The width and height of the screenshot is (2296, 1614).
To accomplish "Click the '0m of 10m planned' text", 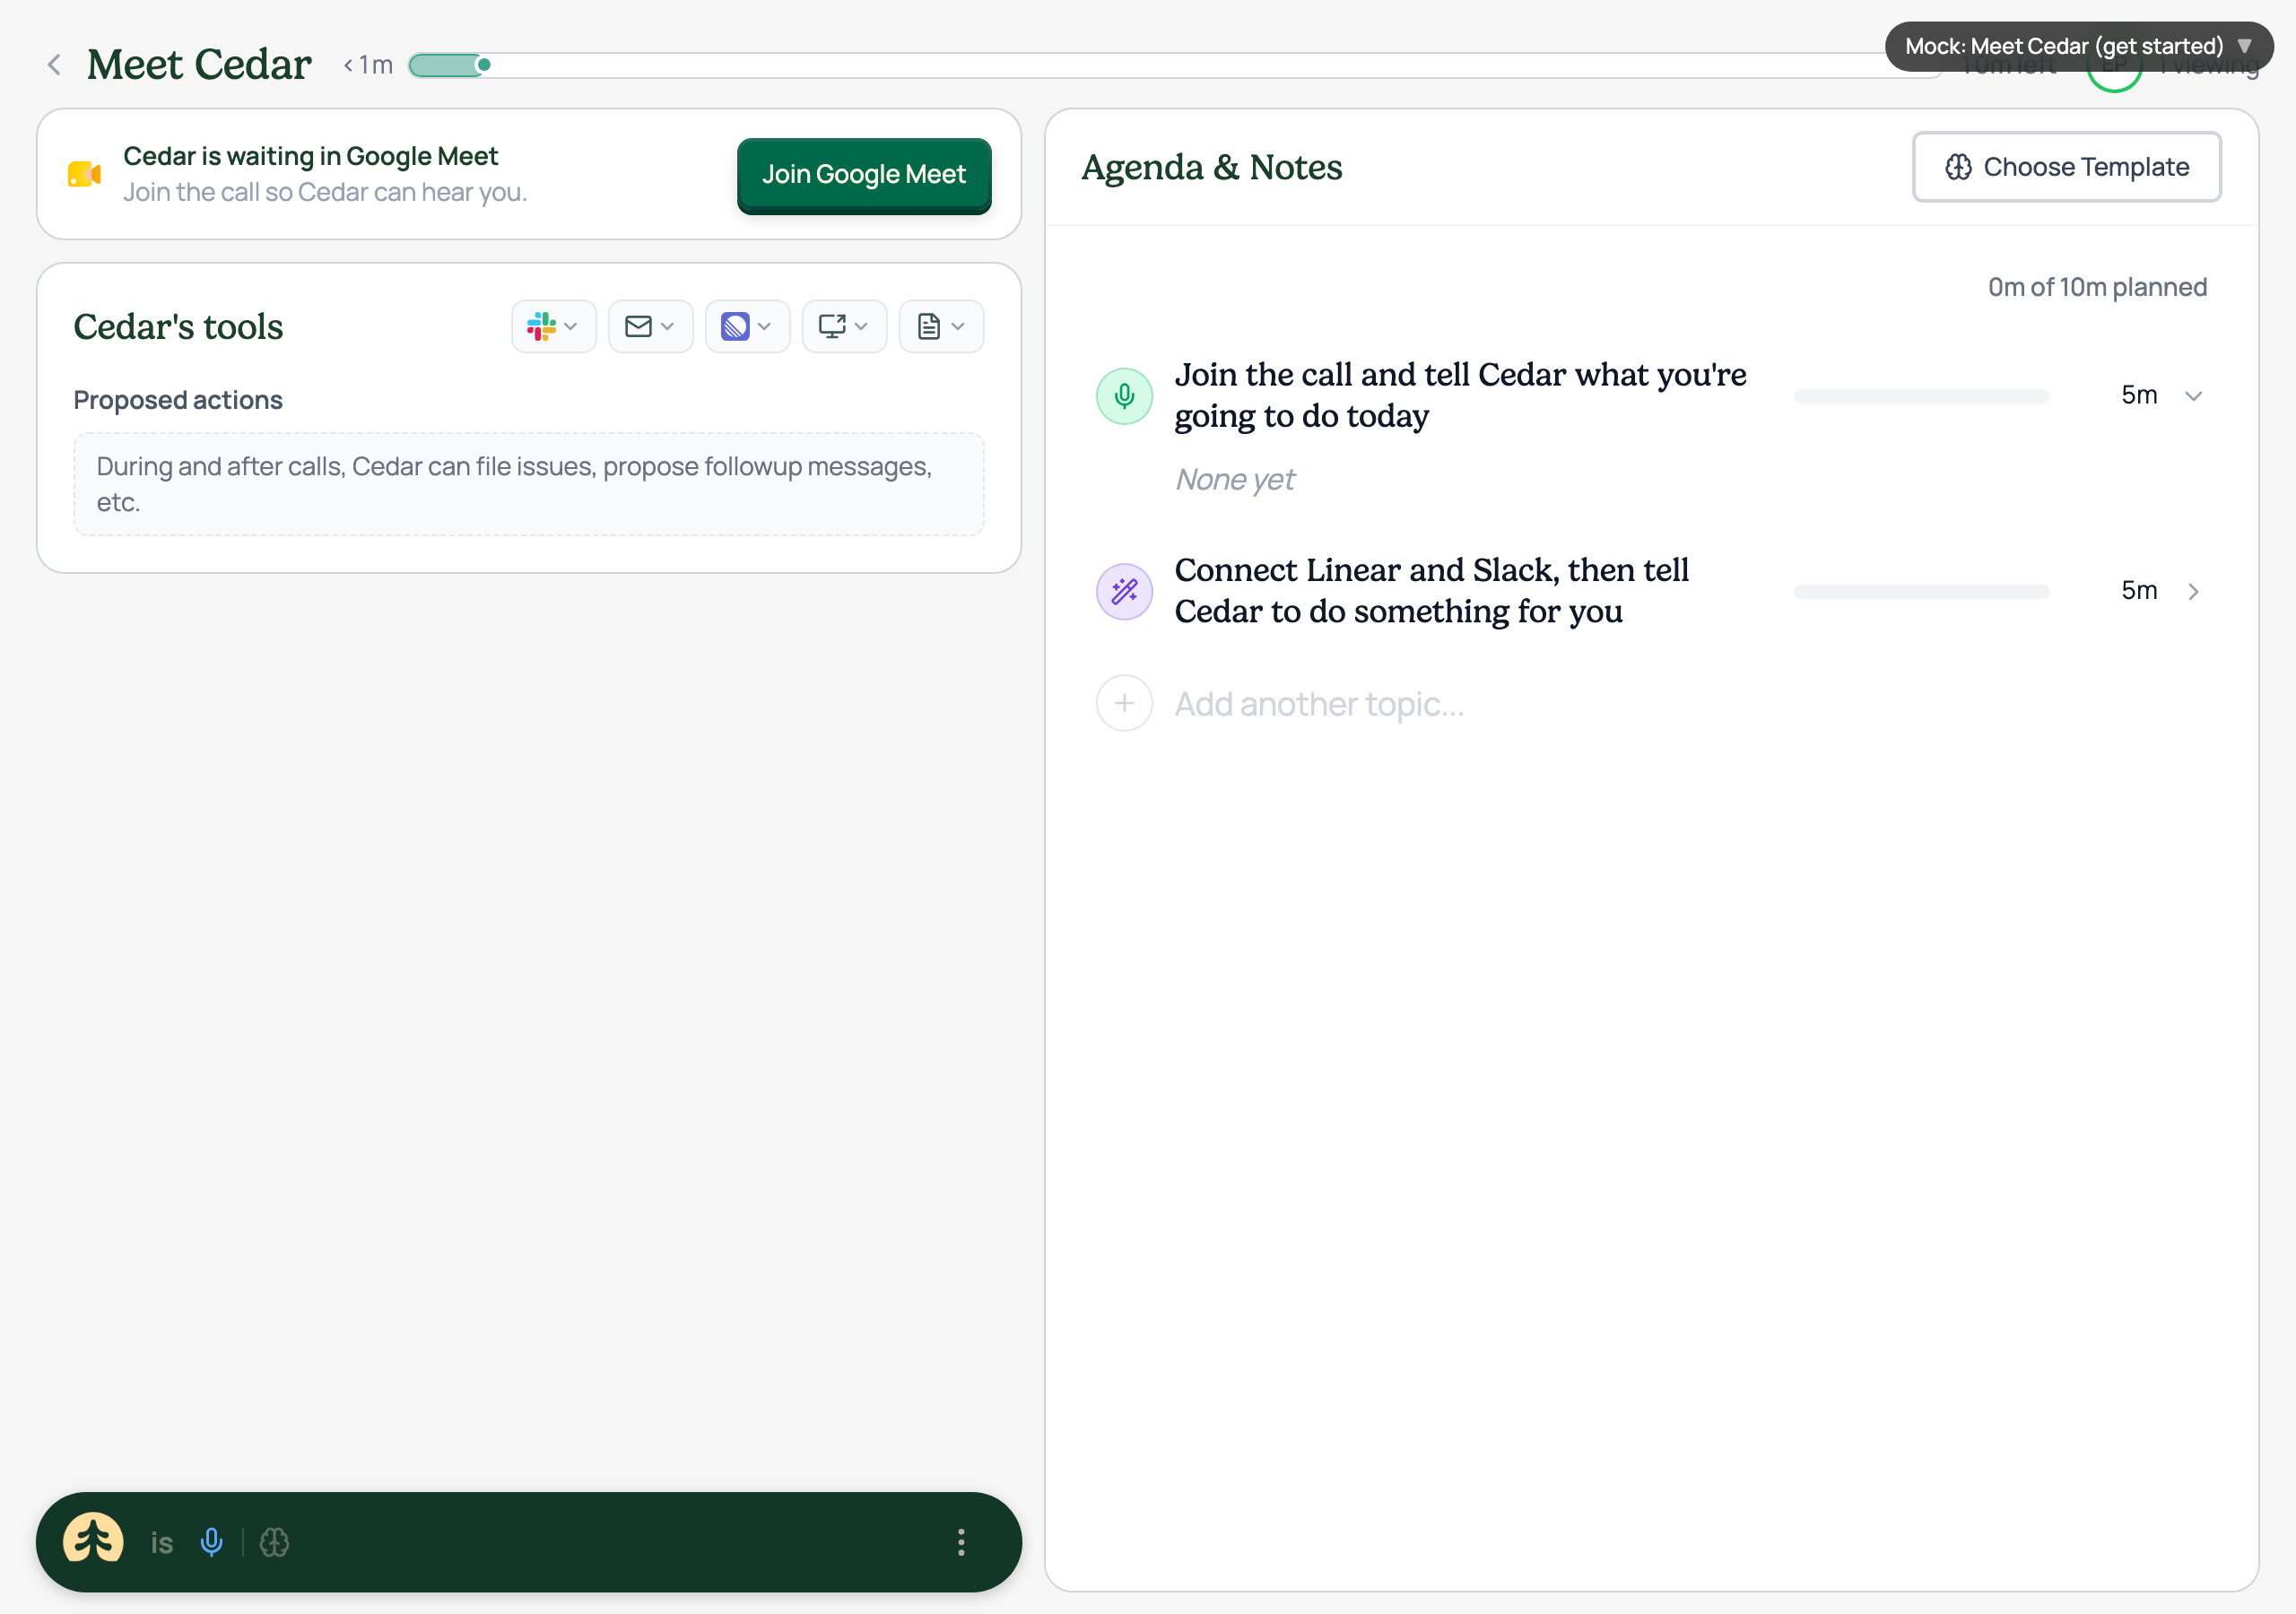I will pos(2097,287).
